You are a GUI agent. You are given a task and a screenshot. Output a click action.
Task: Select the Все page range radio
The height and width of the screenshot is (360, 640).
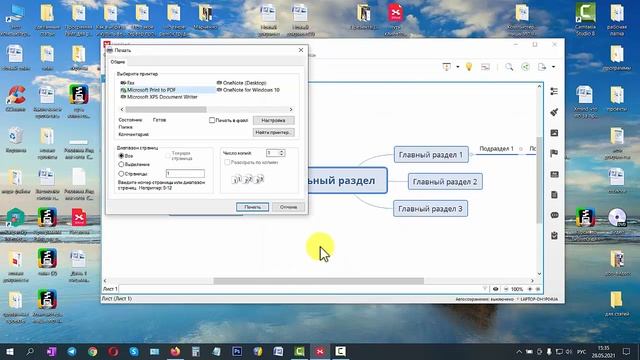(121, 156)
